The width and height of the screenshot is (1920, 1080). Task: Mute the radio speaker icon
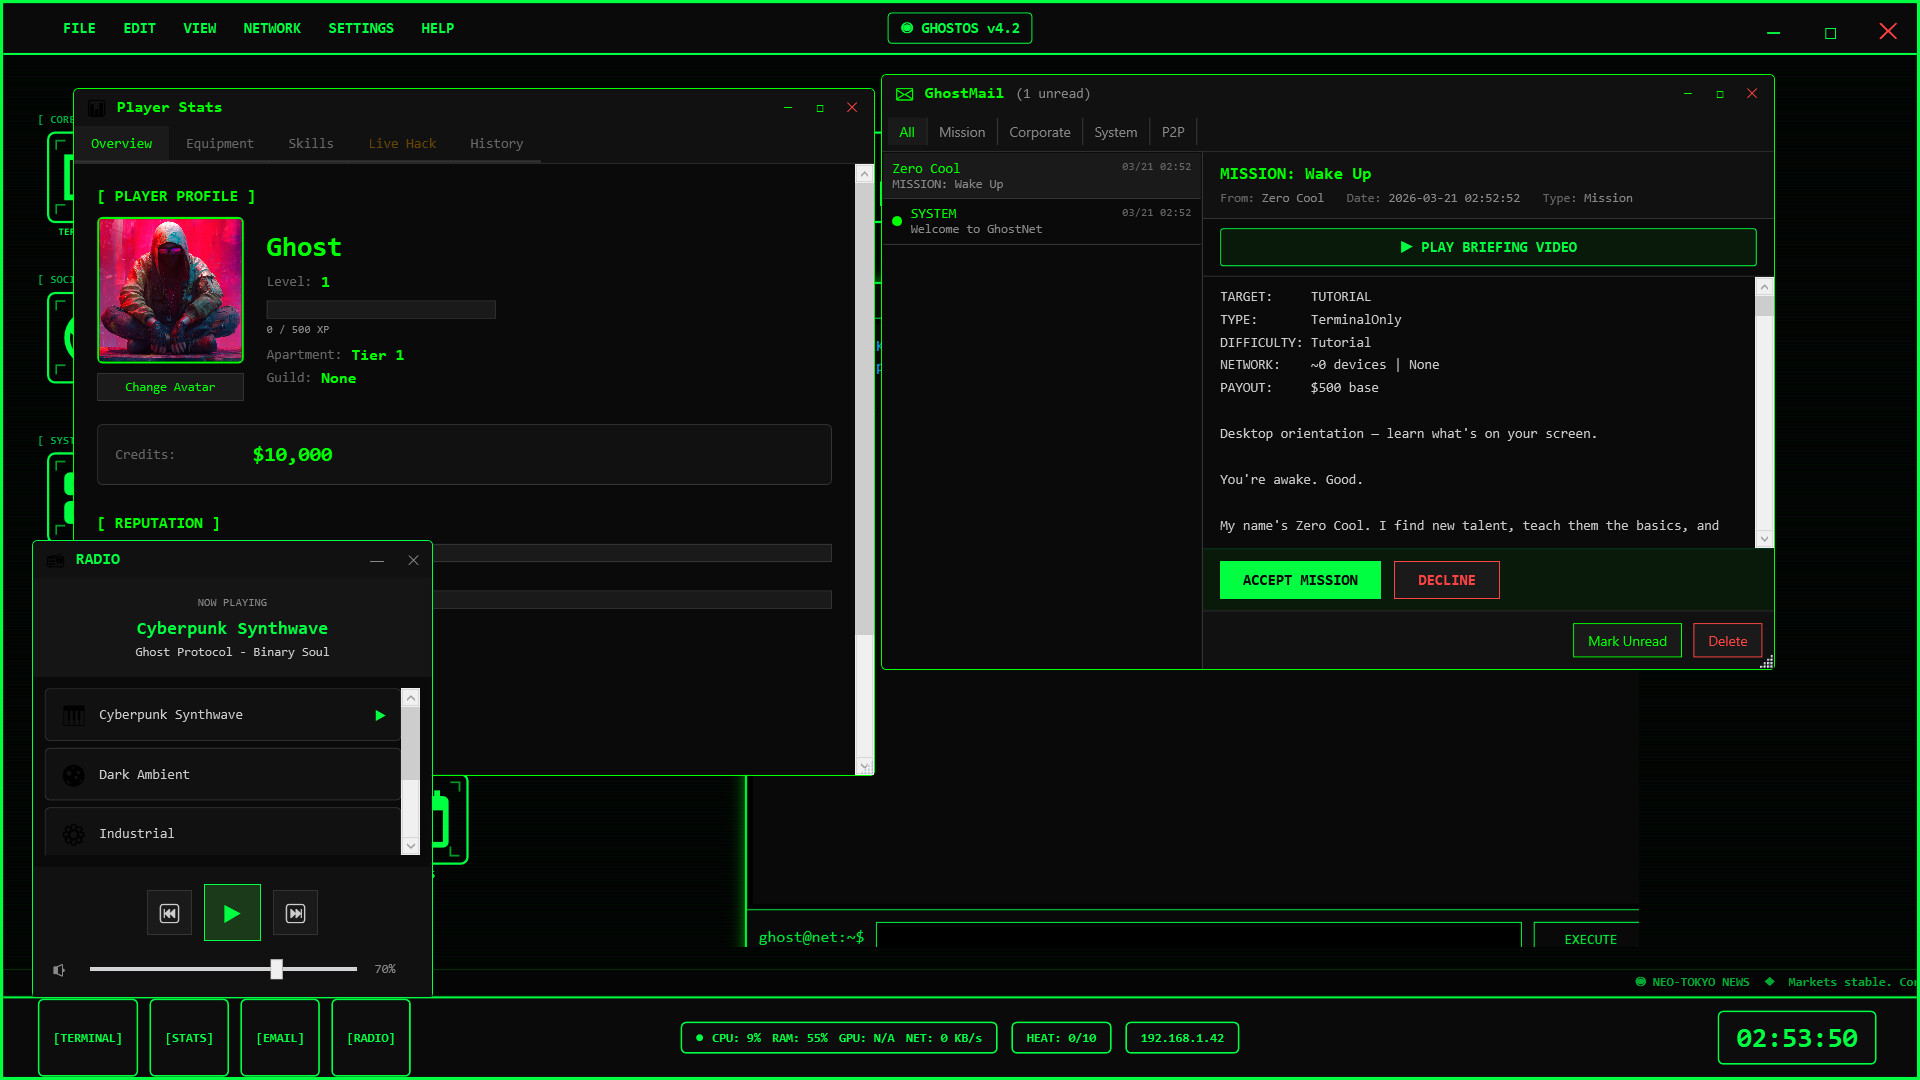[x=59, y=970]
